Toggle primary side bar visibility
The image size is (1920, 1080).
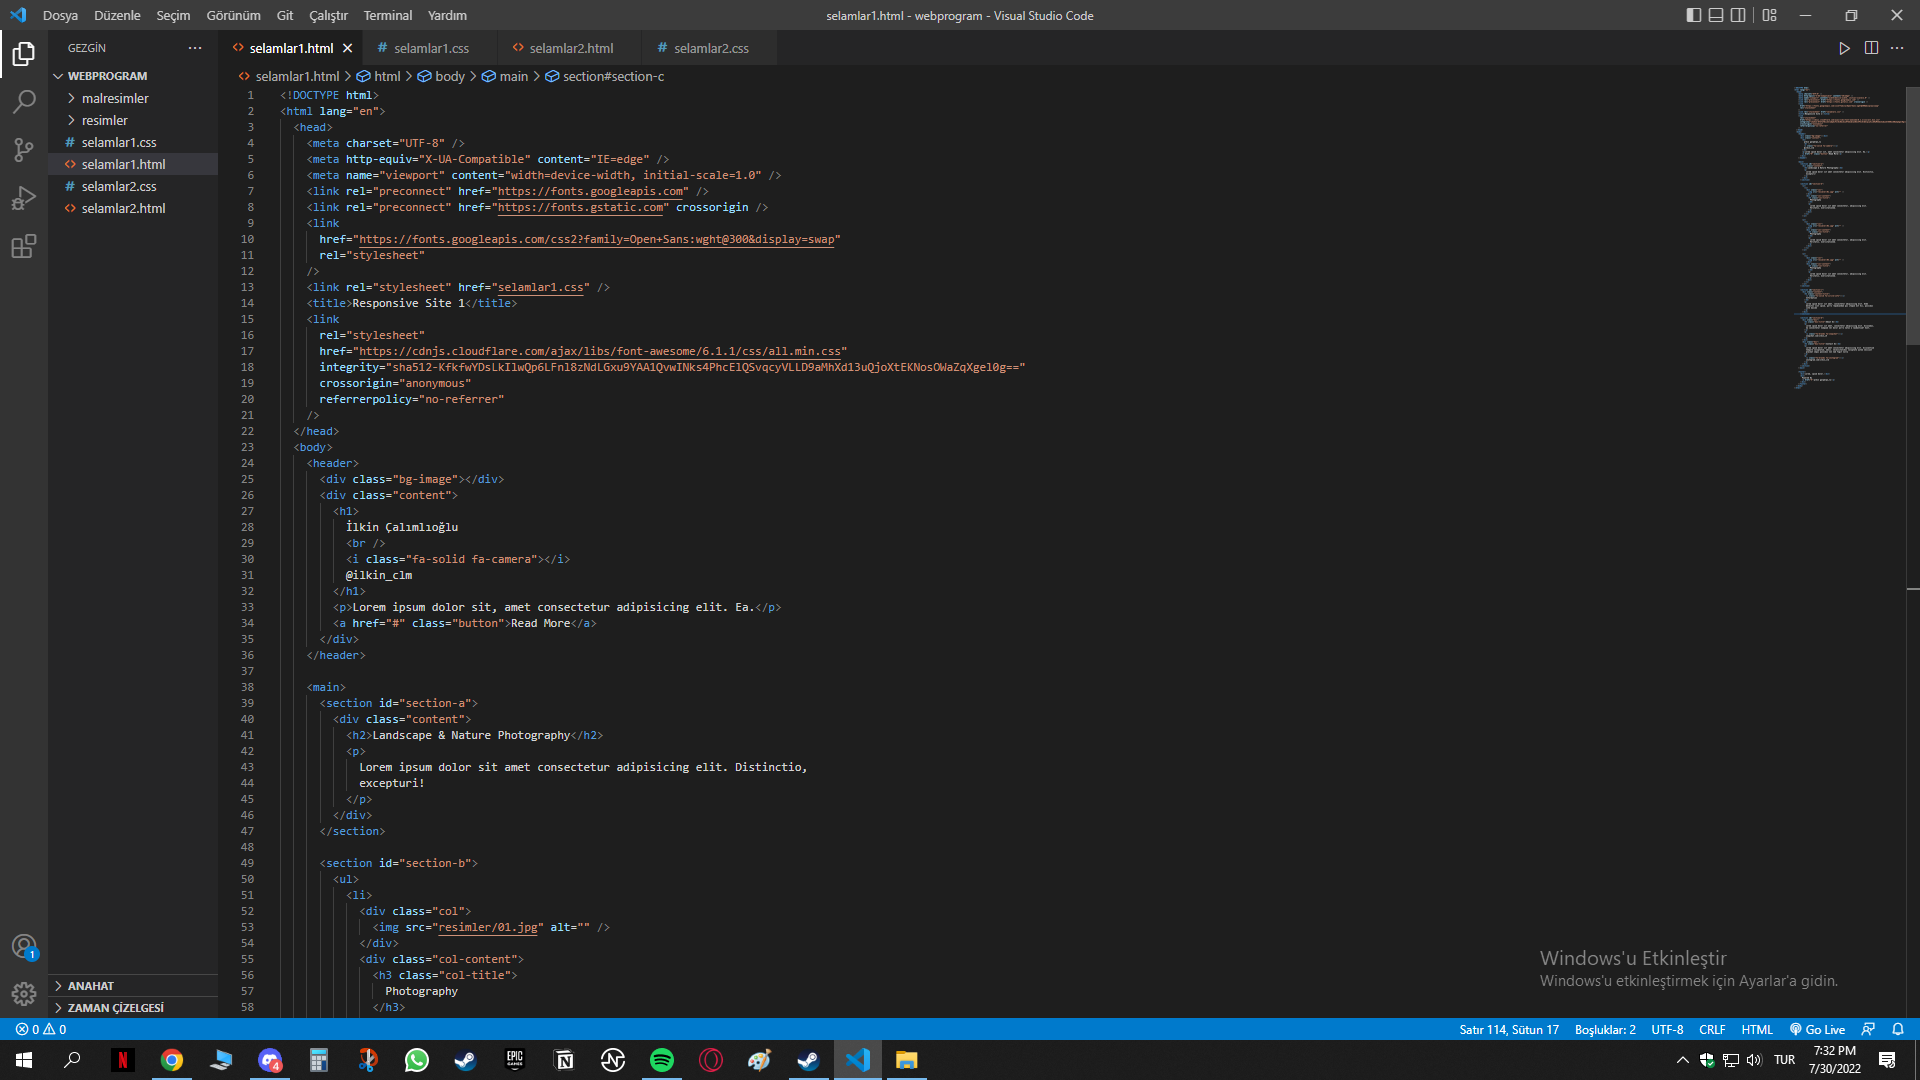click(1693, 15)
